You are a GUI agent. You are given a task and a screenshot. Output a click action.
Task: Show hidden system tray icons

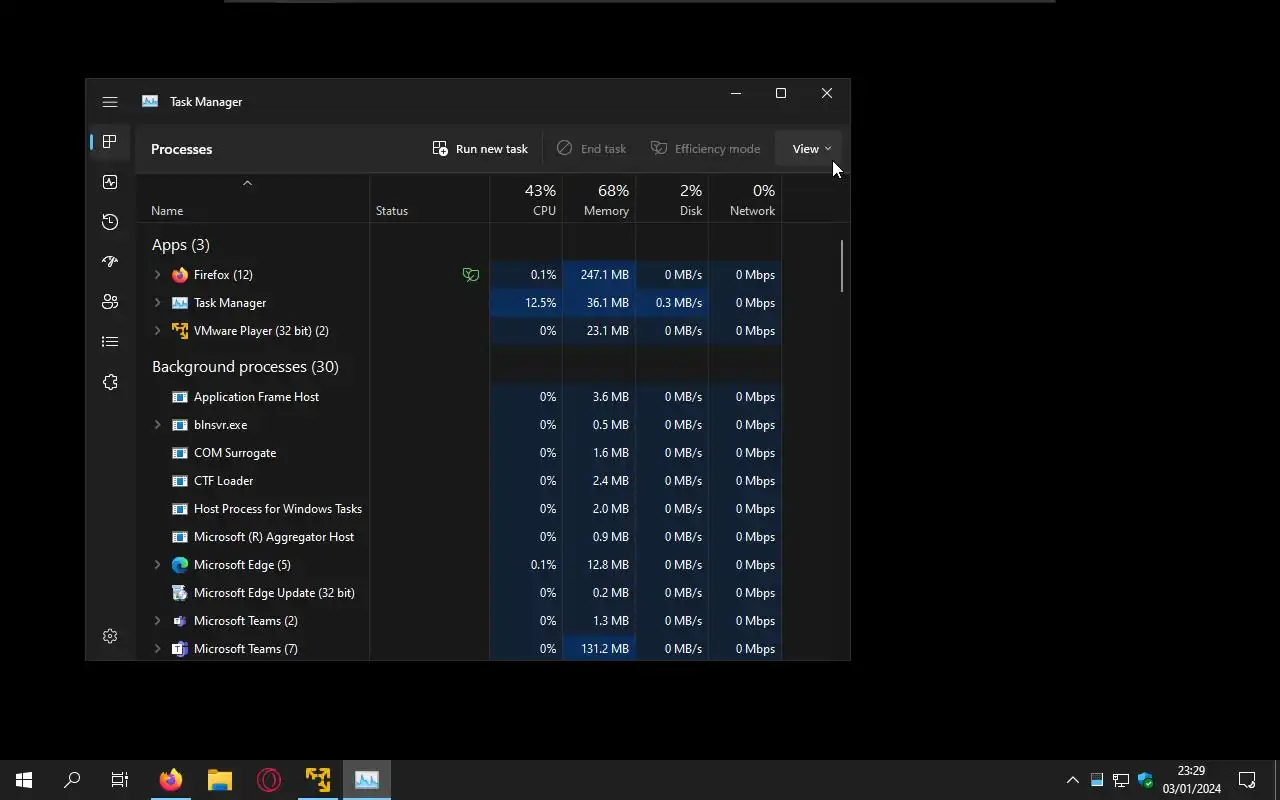tap(1072, 780)
